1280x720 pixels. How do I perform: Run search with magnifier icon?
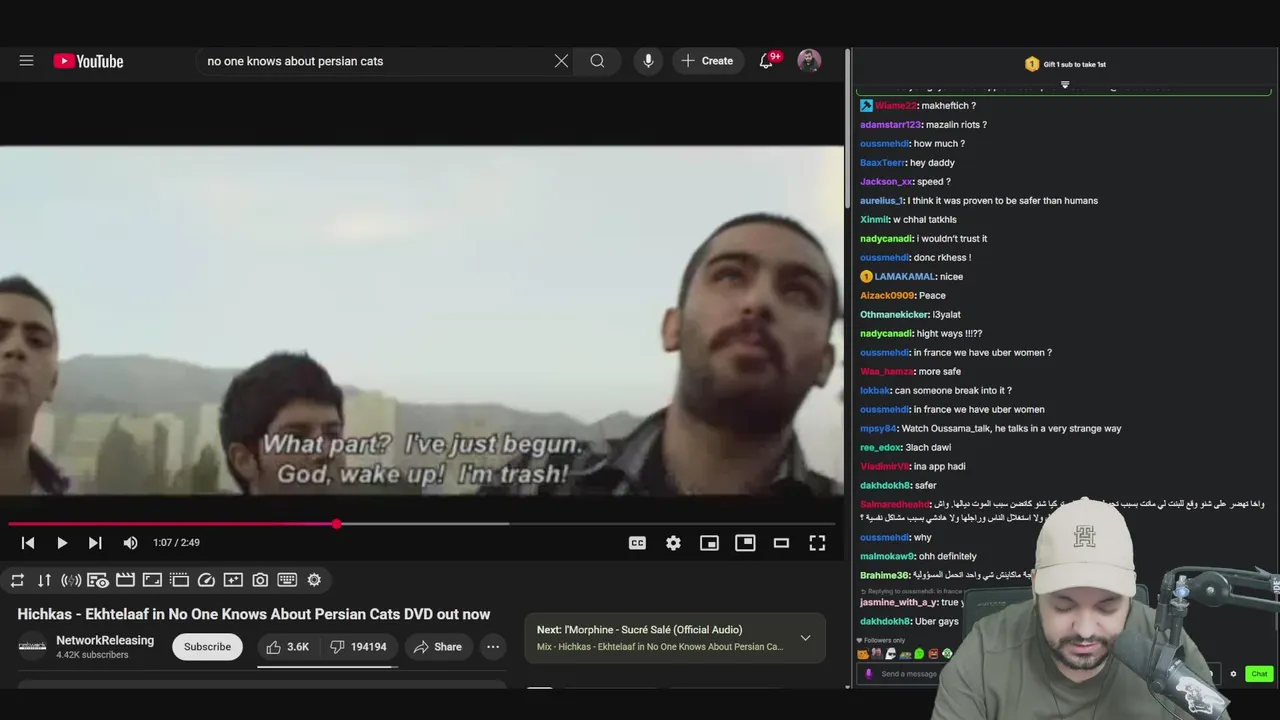coord(597,61)
